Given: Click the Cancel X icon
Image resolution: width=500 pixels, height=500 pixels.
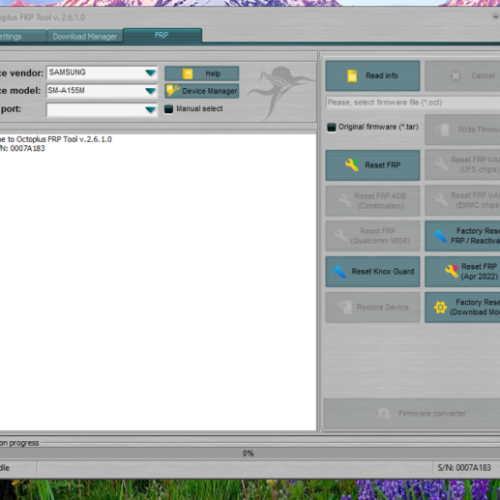Looking at the screenshot, I should pyautogui.click(x=456, y=76).
